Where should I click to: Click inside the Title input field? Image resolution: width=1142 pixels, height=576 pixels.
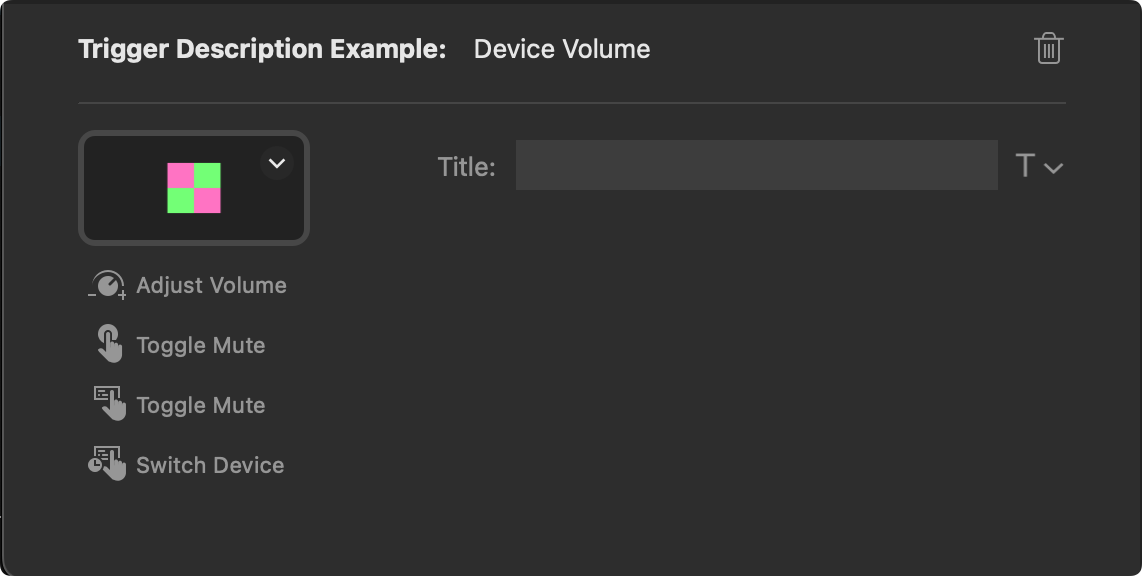coord(756,165)
